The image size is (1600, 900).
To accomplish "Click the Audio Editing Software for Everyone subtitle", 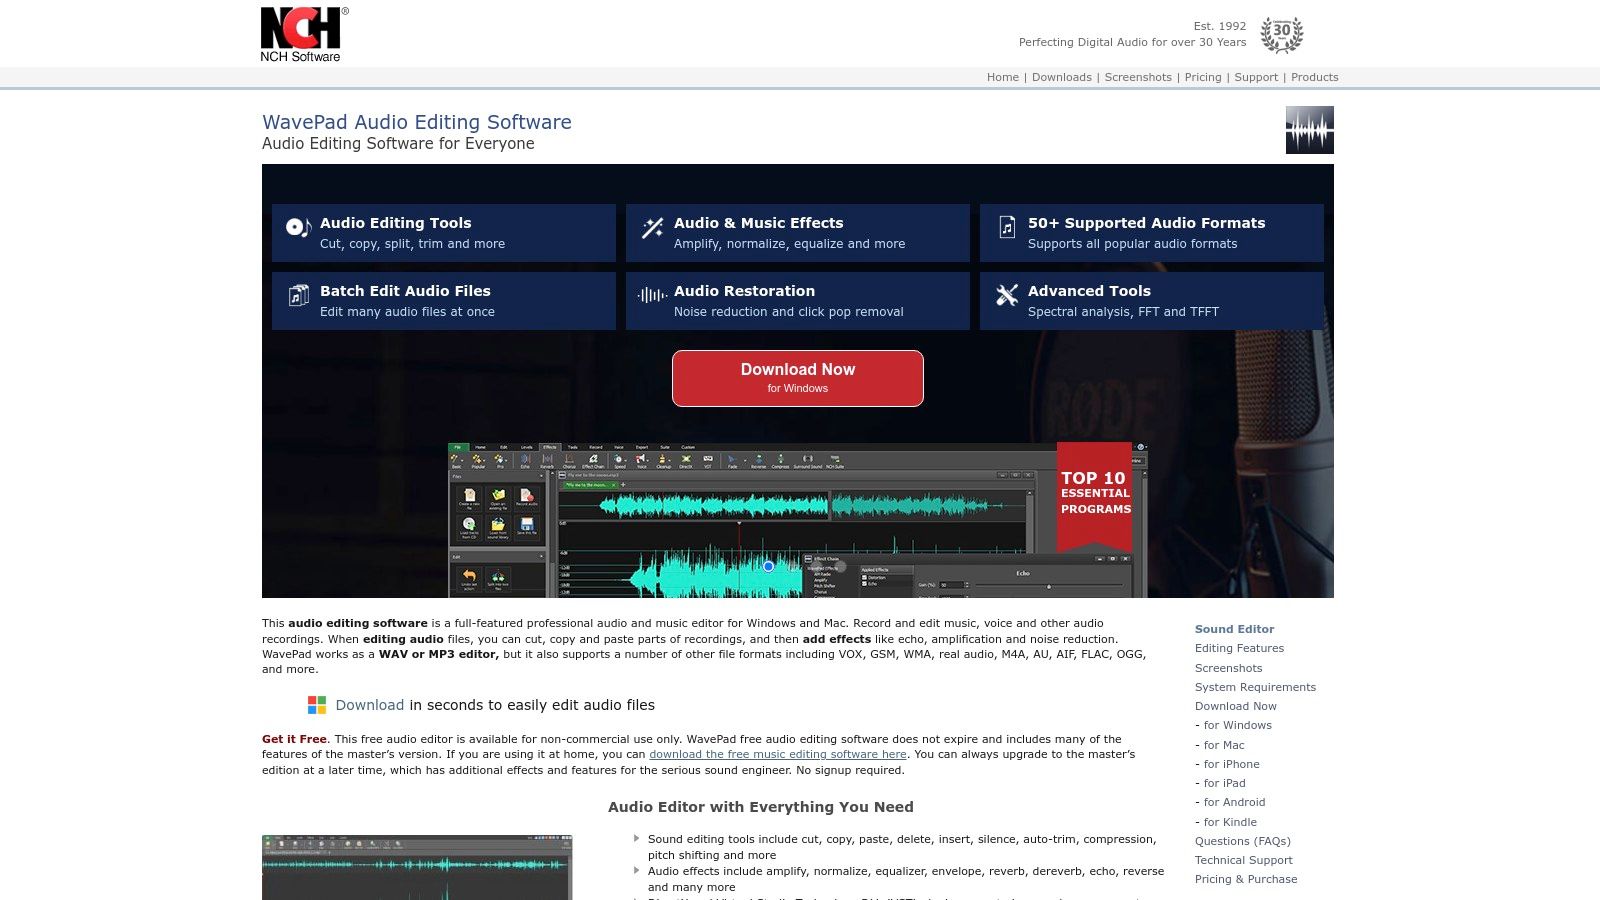I will coord(398,144).
